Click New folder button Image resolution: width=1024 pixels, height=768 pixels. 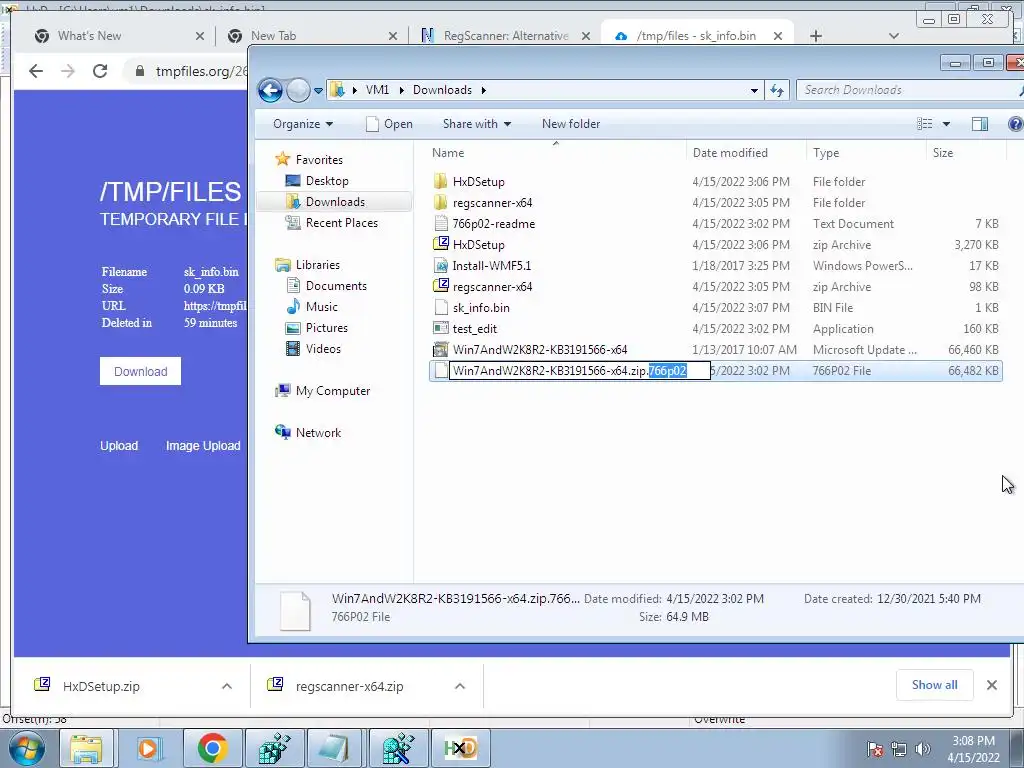pos(571,124)
